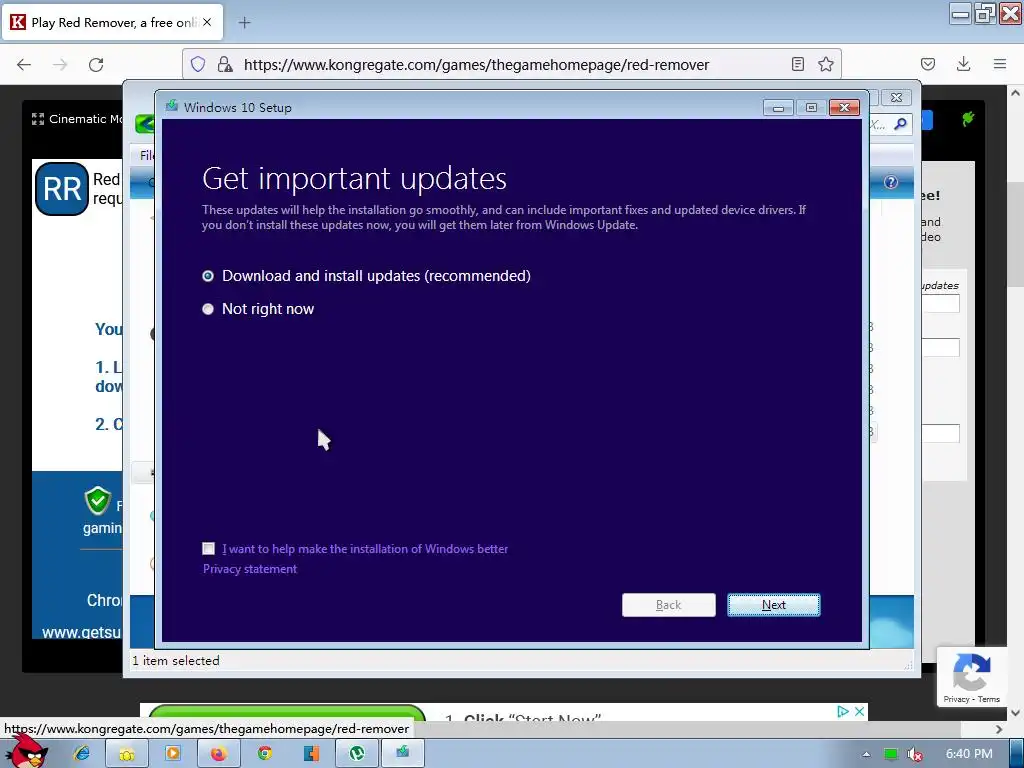Close the Windows 10 Setup window
This screenshot has width=1024, height=768.
click(x=844, y=108)
